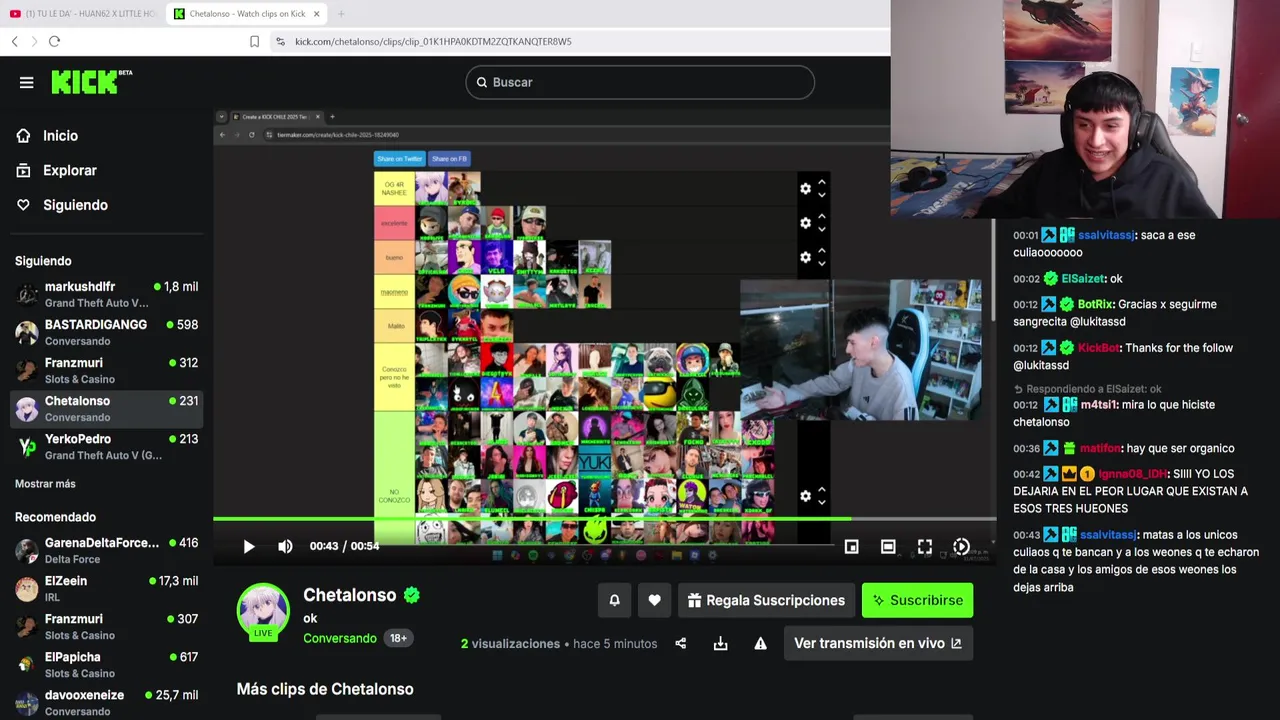Click the Buscar search field
Image resolution: width=1280 pixels, height=720 pixels.
(x=640, y=82)
